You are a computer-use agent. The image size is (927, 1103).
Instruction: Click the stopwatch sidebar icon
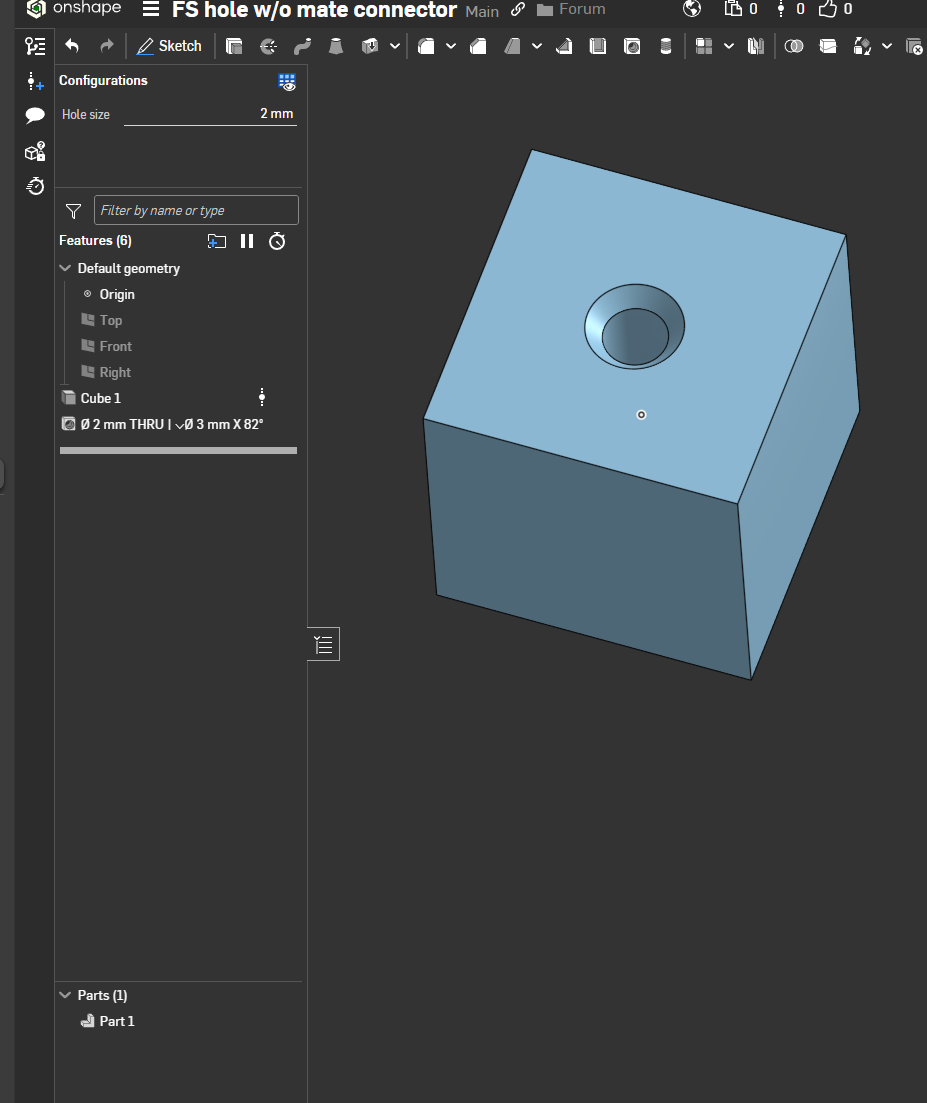tap(35, 186)
